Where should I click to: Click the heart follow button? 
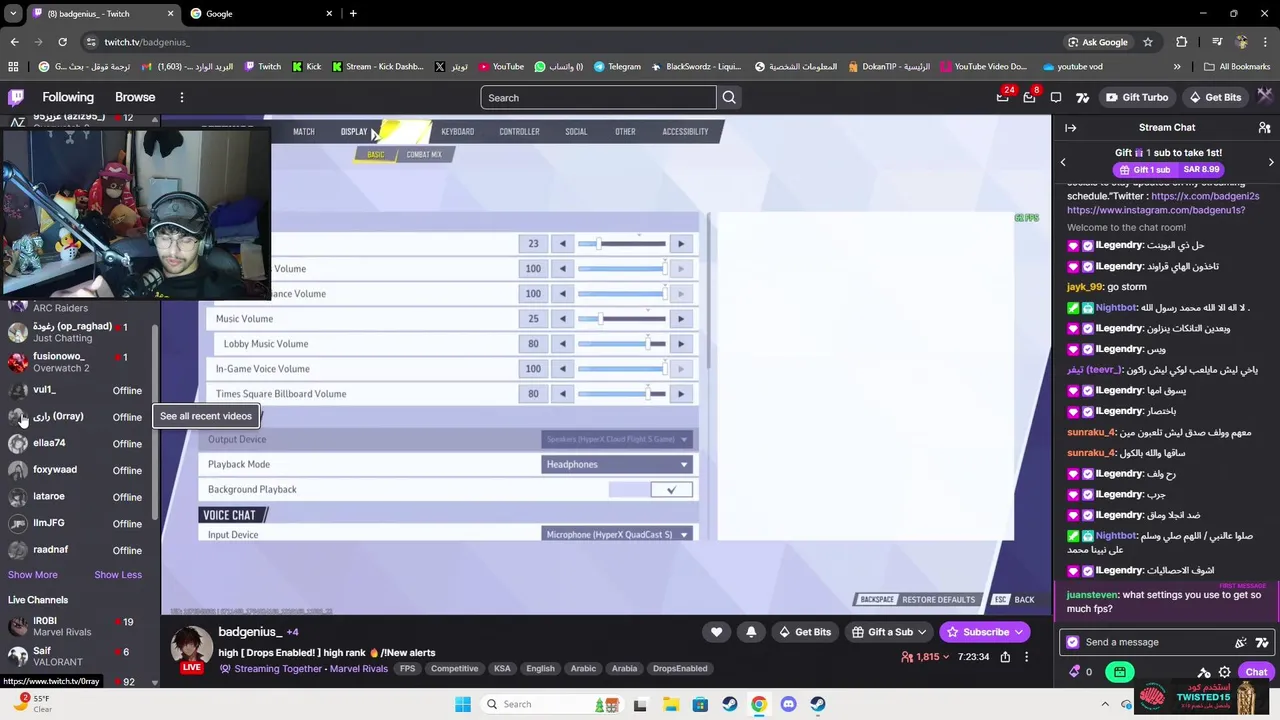click(716, 632)
